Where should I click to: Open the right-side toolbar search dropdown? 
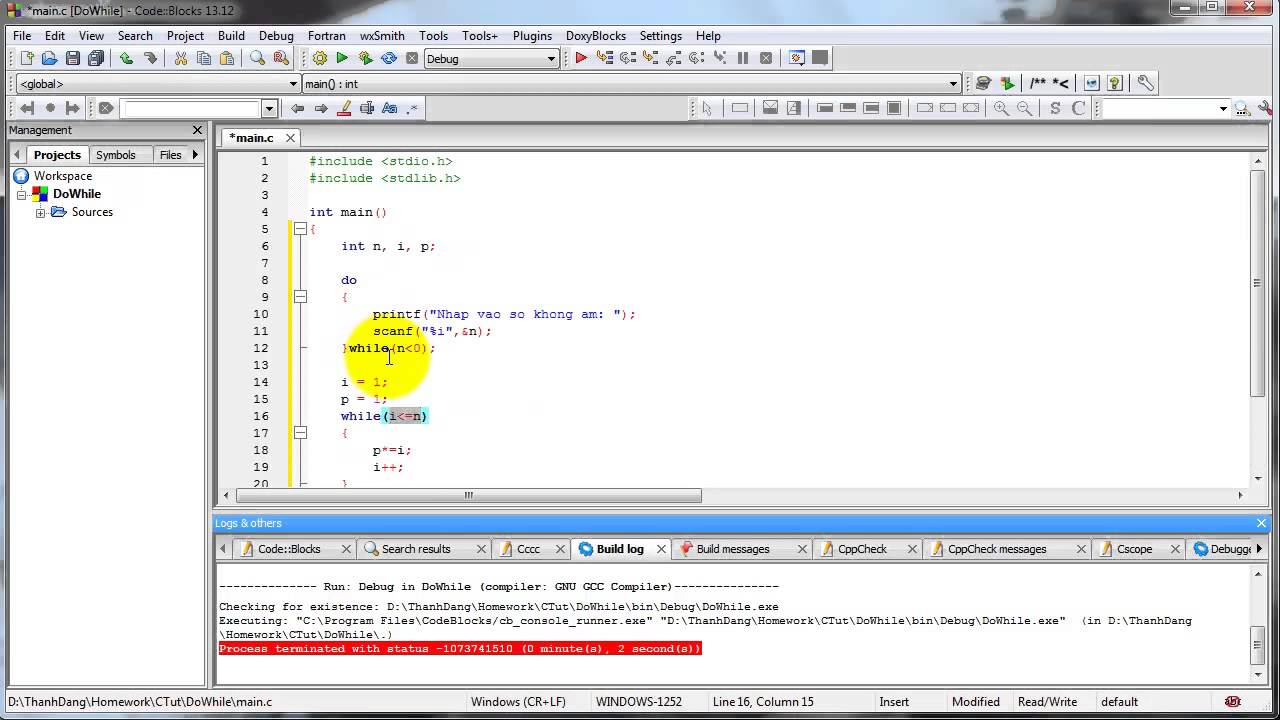1223,108
